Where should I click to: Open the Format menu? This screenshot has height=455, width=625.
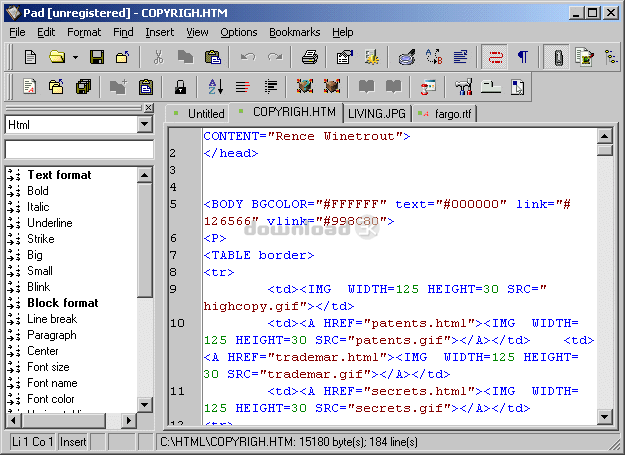pos(84,32)
